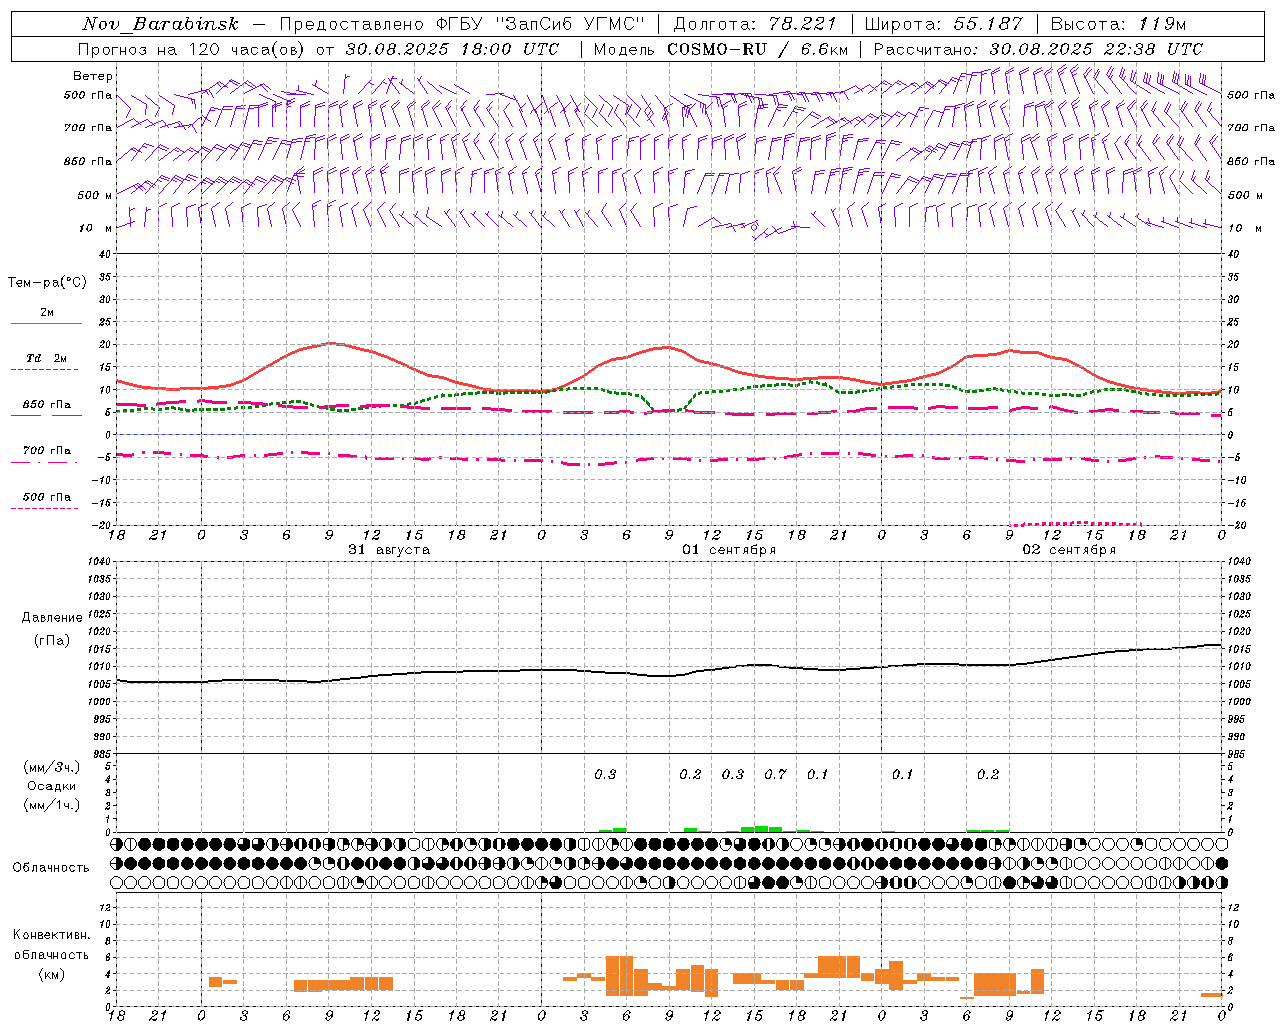The width and height of the screenshot is (1280, 1024).
Task: Click the 31 августа date label
Action: click(389, 550)
